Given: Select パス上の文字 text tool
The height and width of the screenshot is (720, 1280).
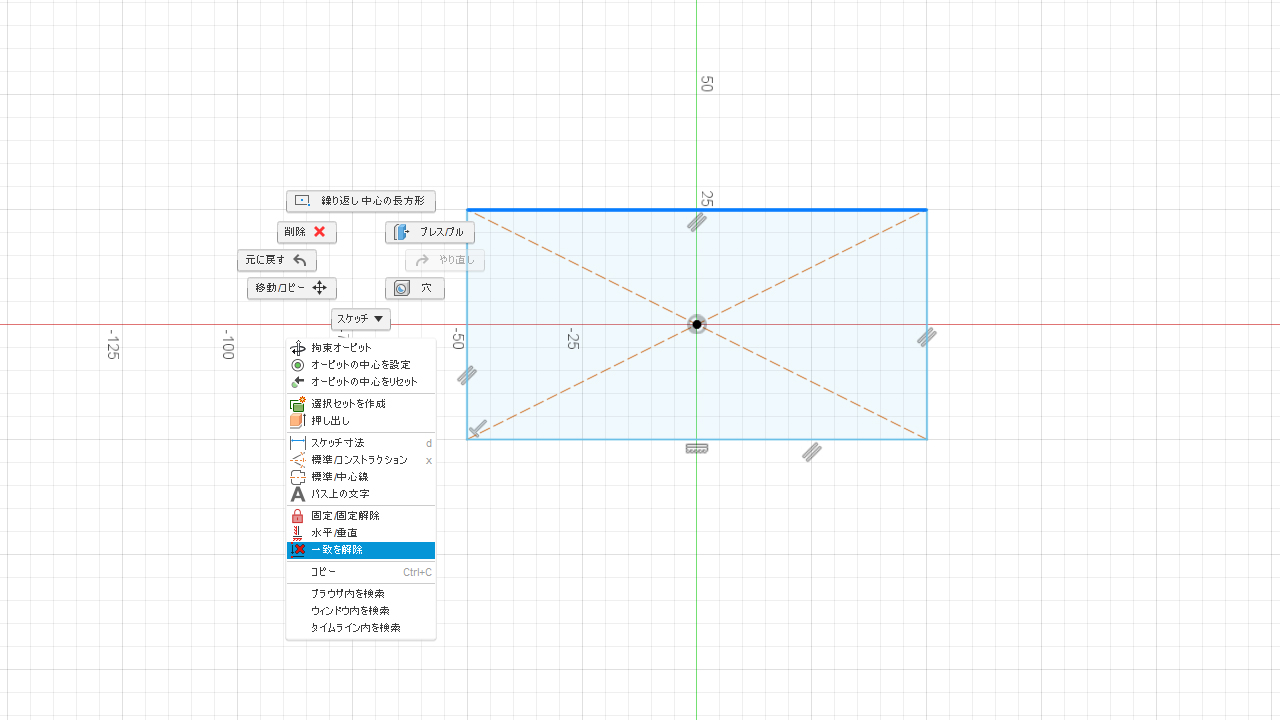Looking at the screenshot, I should pos(339,494).
